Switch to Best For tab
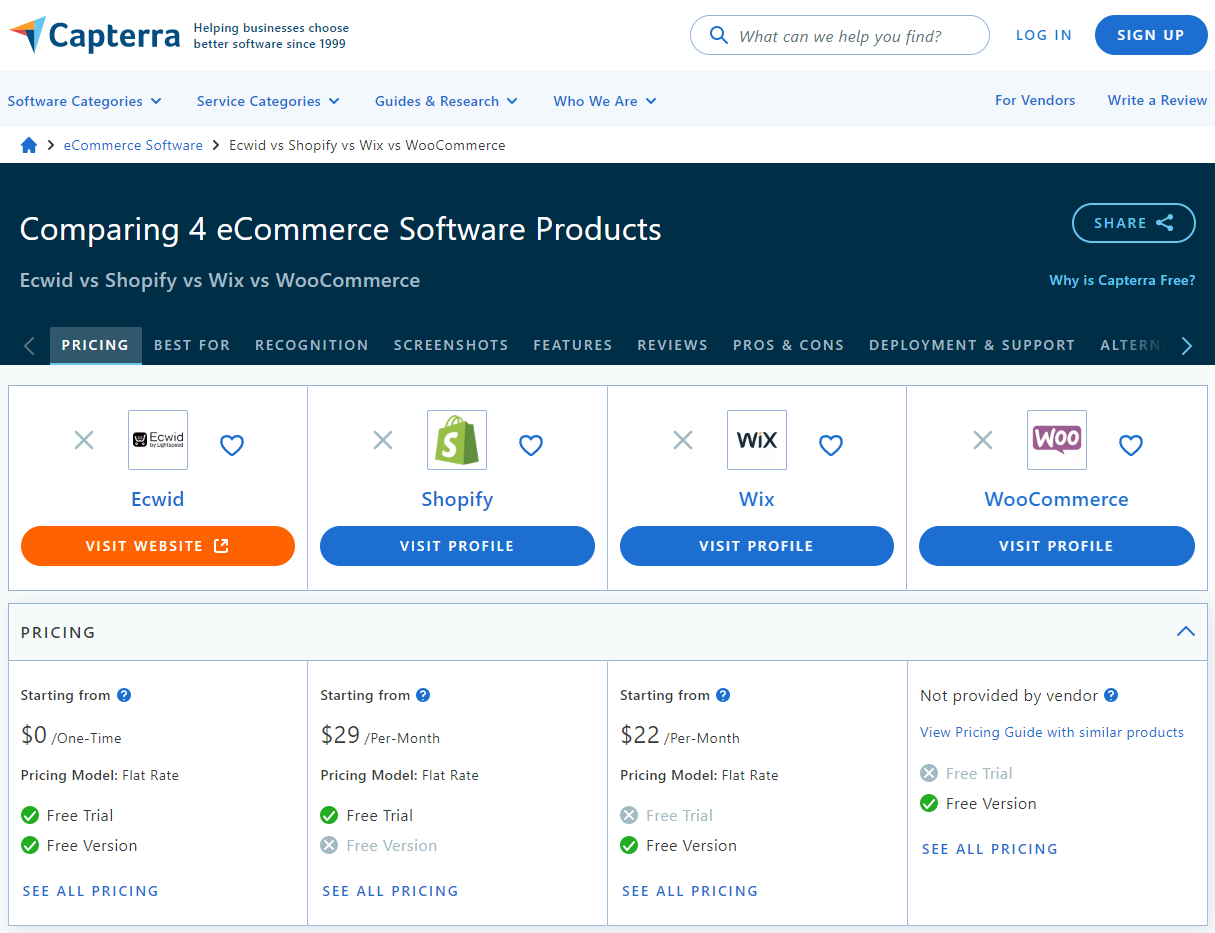Image resolution: width=1215 pixels, height=933 pixels. [192, 345]
